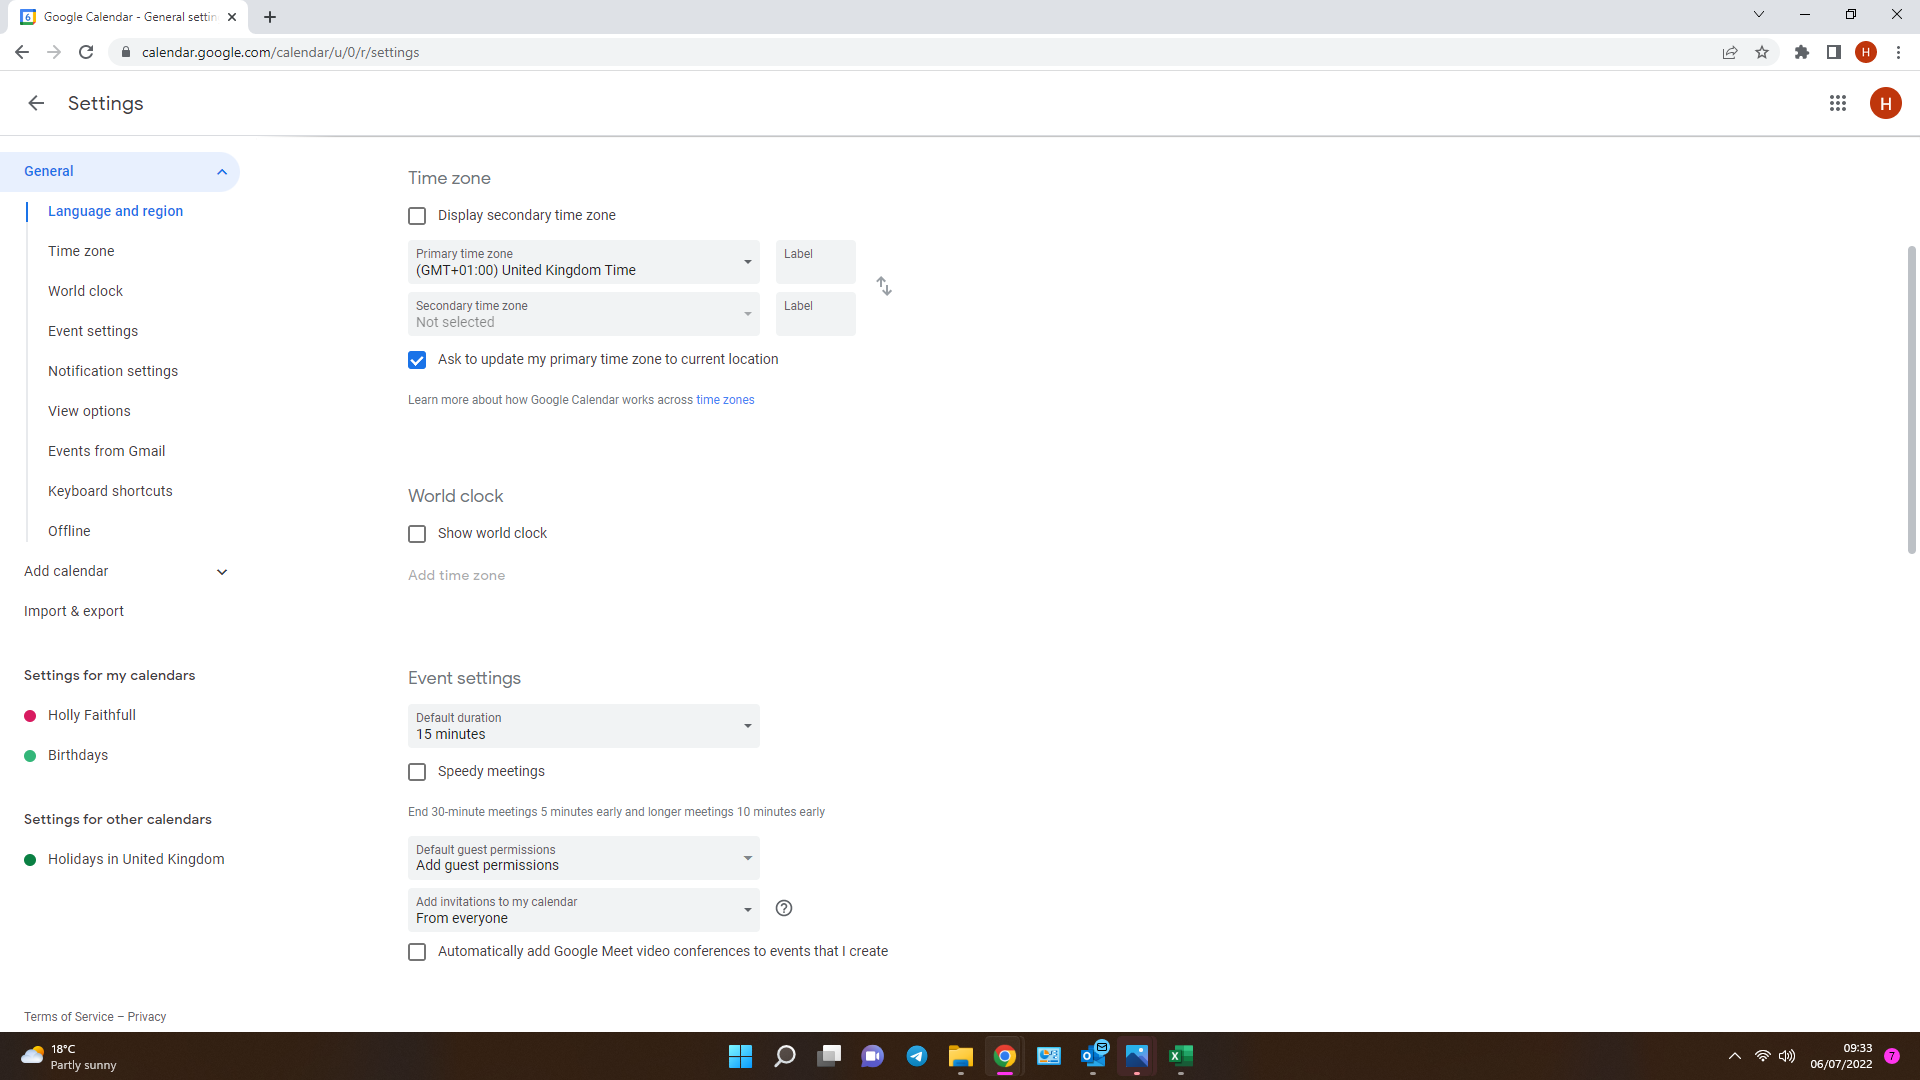Open help for invitations setting
Viewport: 1920px width, 1080px height.
click(x=784, y=908)
